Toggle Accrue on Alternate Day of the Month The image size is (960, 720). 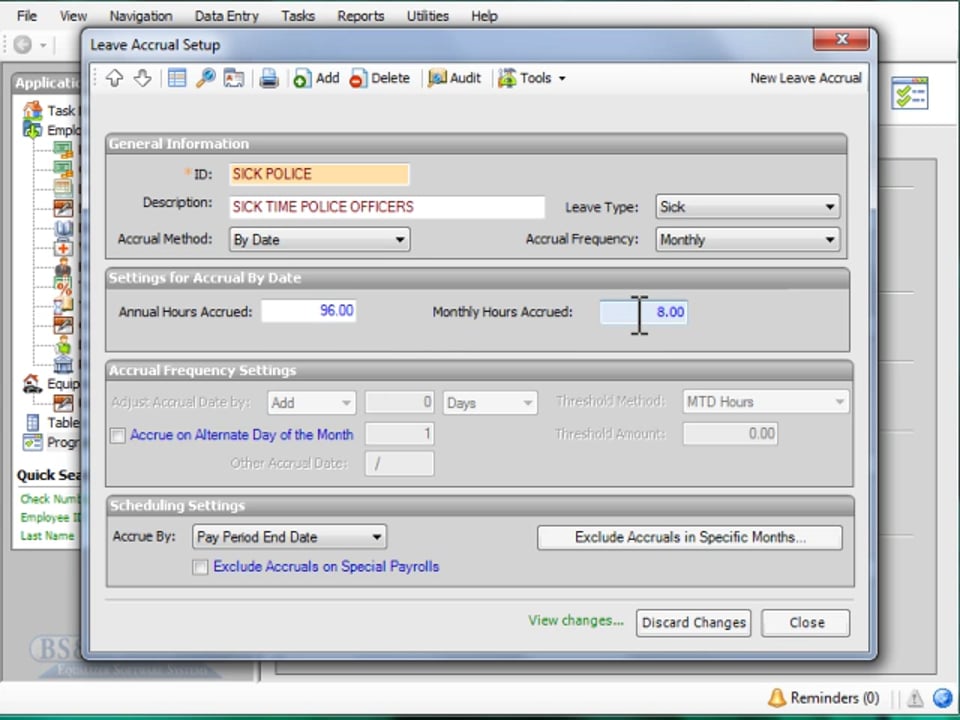tap(118, 435)
